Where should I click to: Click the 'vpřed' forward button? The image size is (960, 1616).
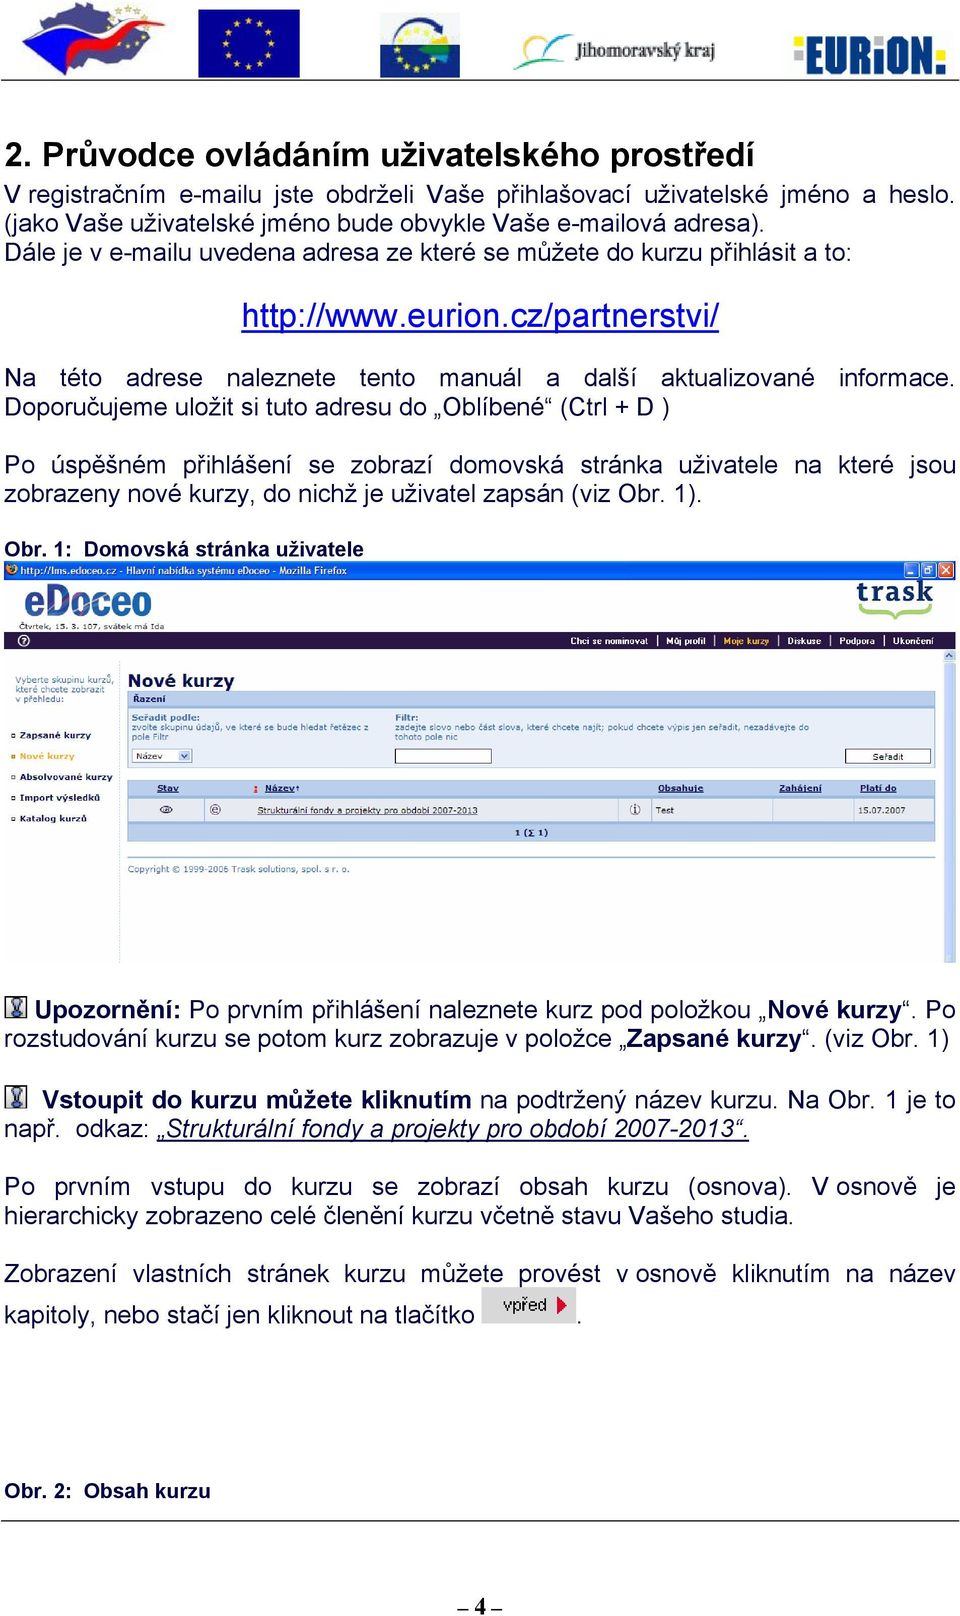click(529, 1305)
